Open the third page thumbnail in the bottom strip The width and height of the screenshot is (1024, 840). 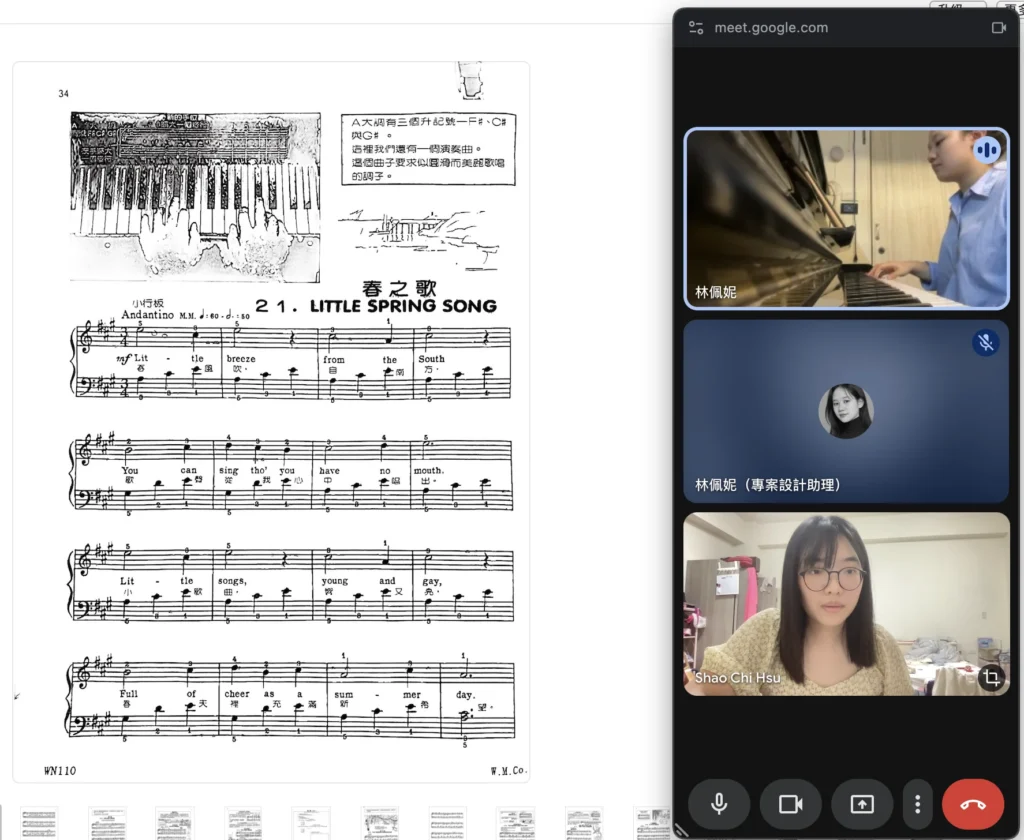pyautogui.click(x=175, y=823)
